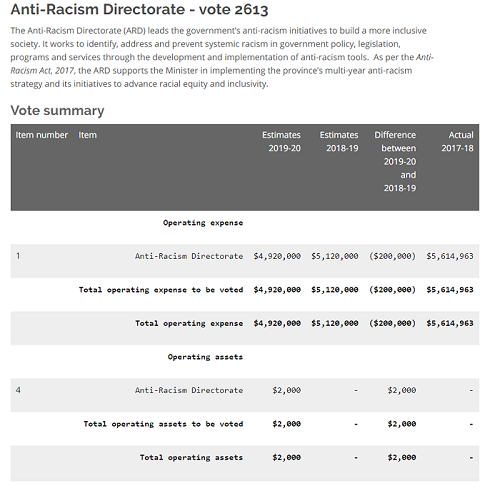This screenshot has width=500, height=493.
Task: Select Total operating expense to be voted label
Action: 161,290
